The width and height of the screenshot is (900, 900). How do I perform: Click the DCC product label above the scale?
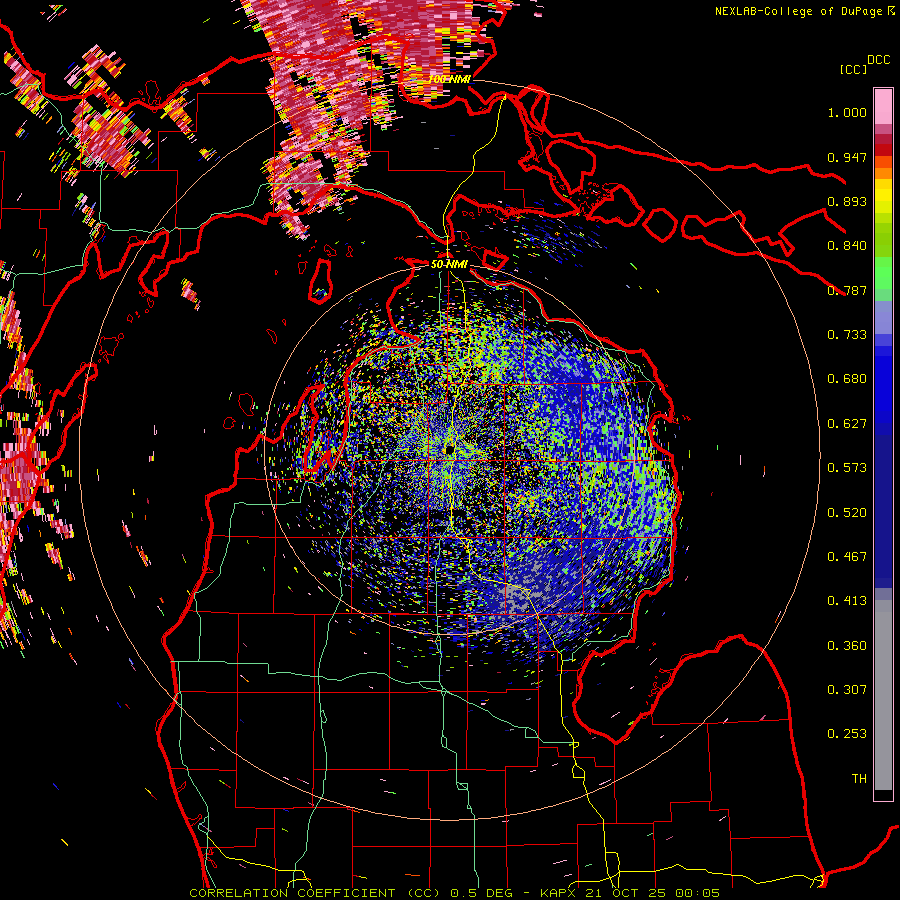pos(878,60)
